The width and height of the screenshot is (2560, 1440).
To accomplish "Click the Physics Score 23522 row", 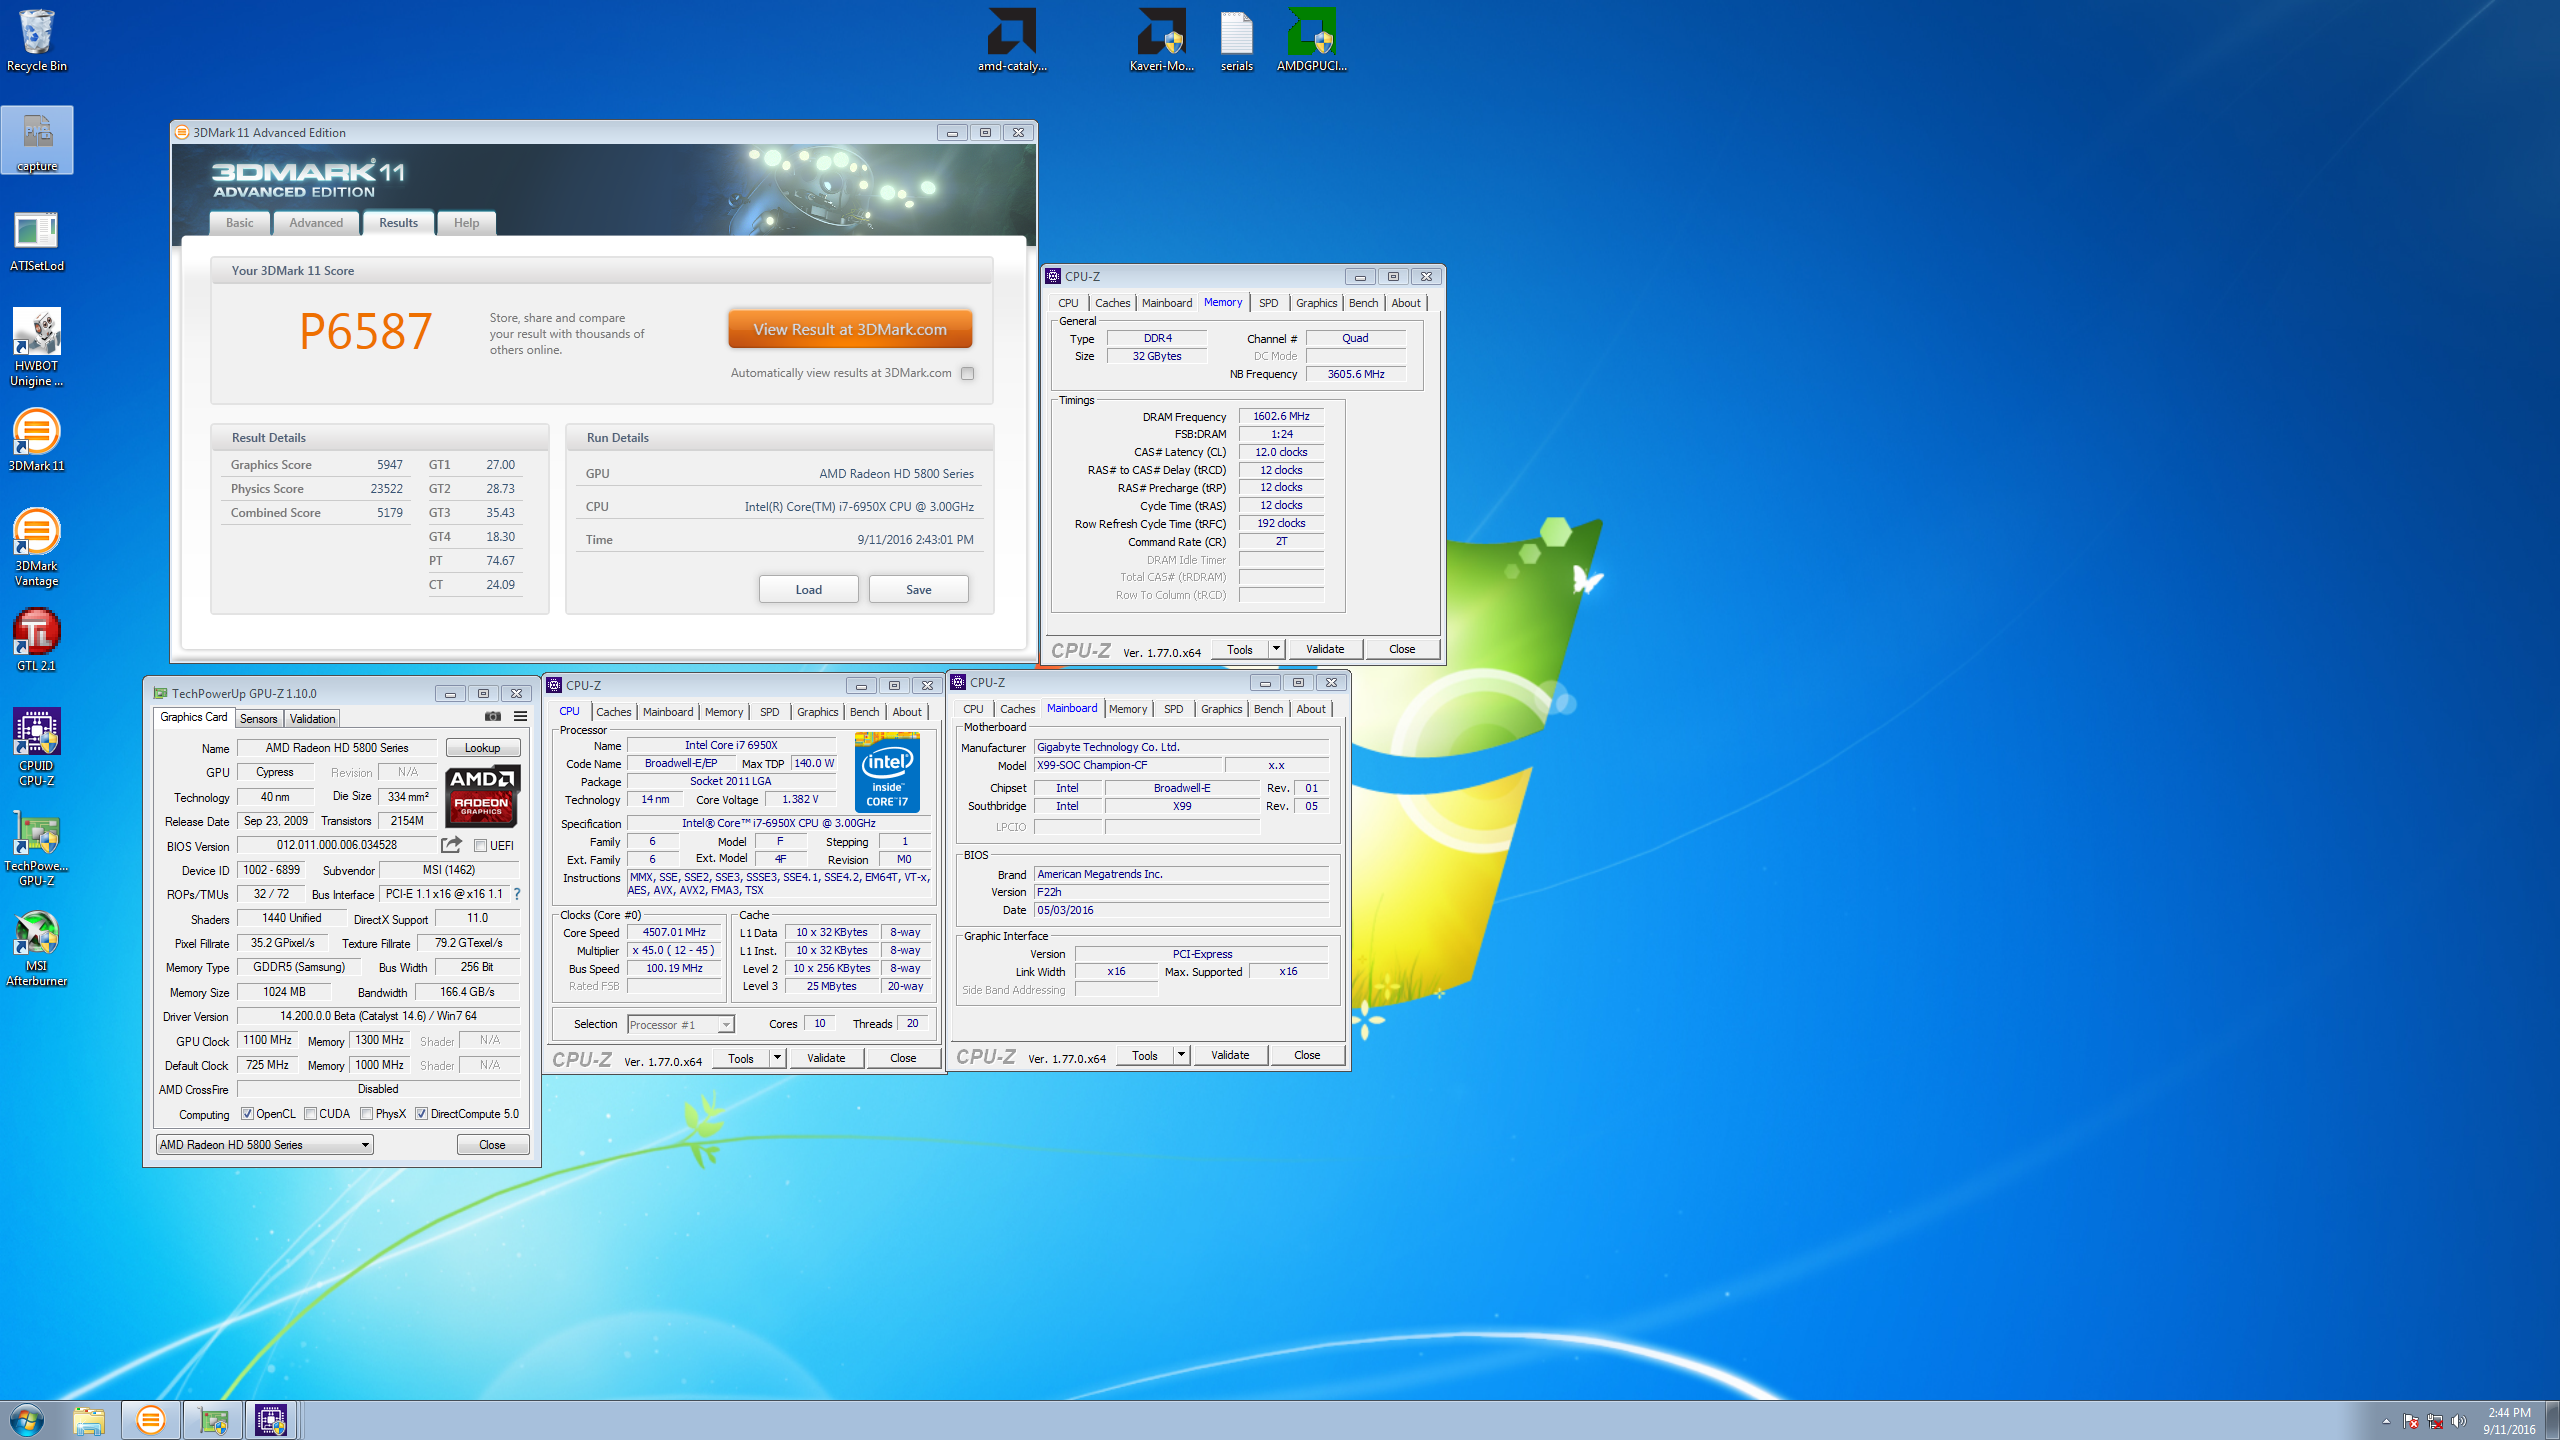I will [316, 489].
